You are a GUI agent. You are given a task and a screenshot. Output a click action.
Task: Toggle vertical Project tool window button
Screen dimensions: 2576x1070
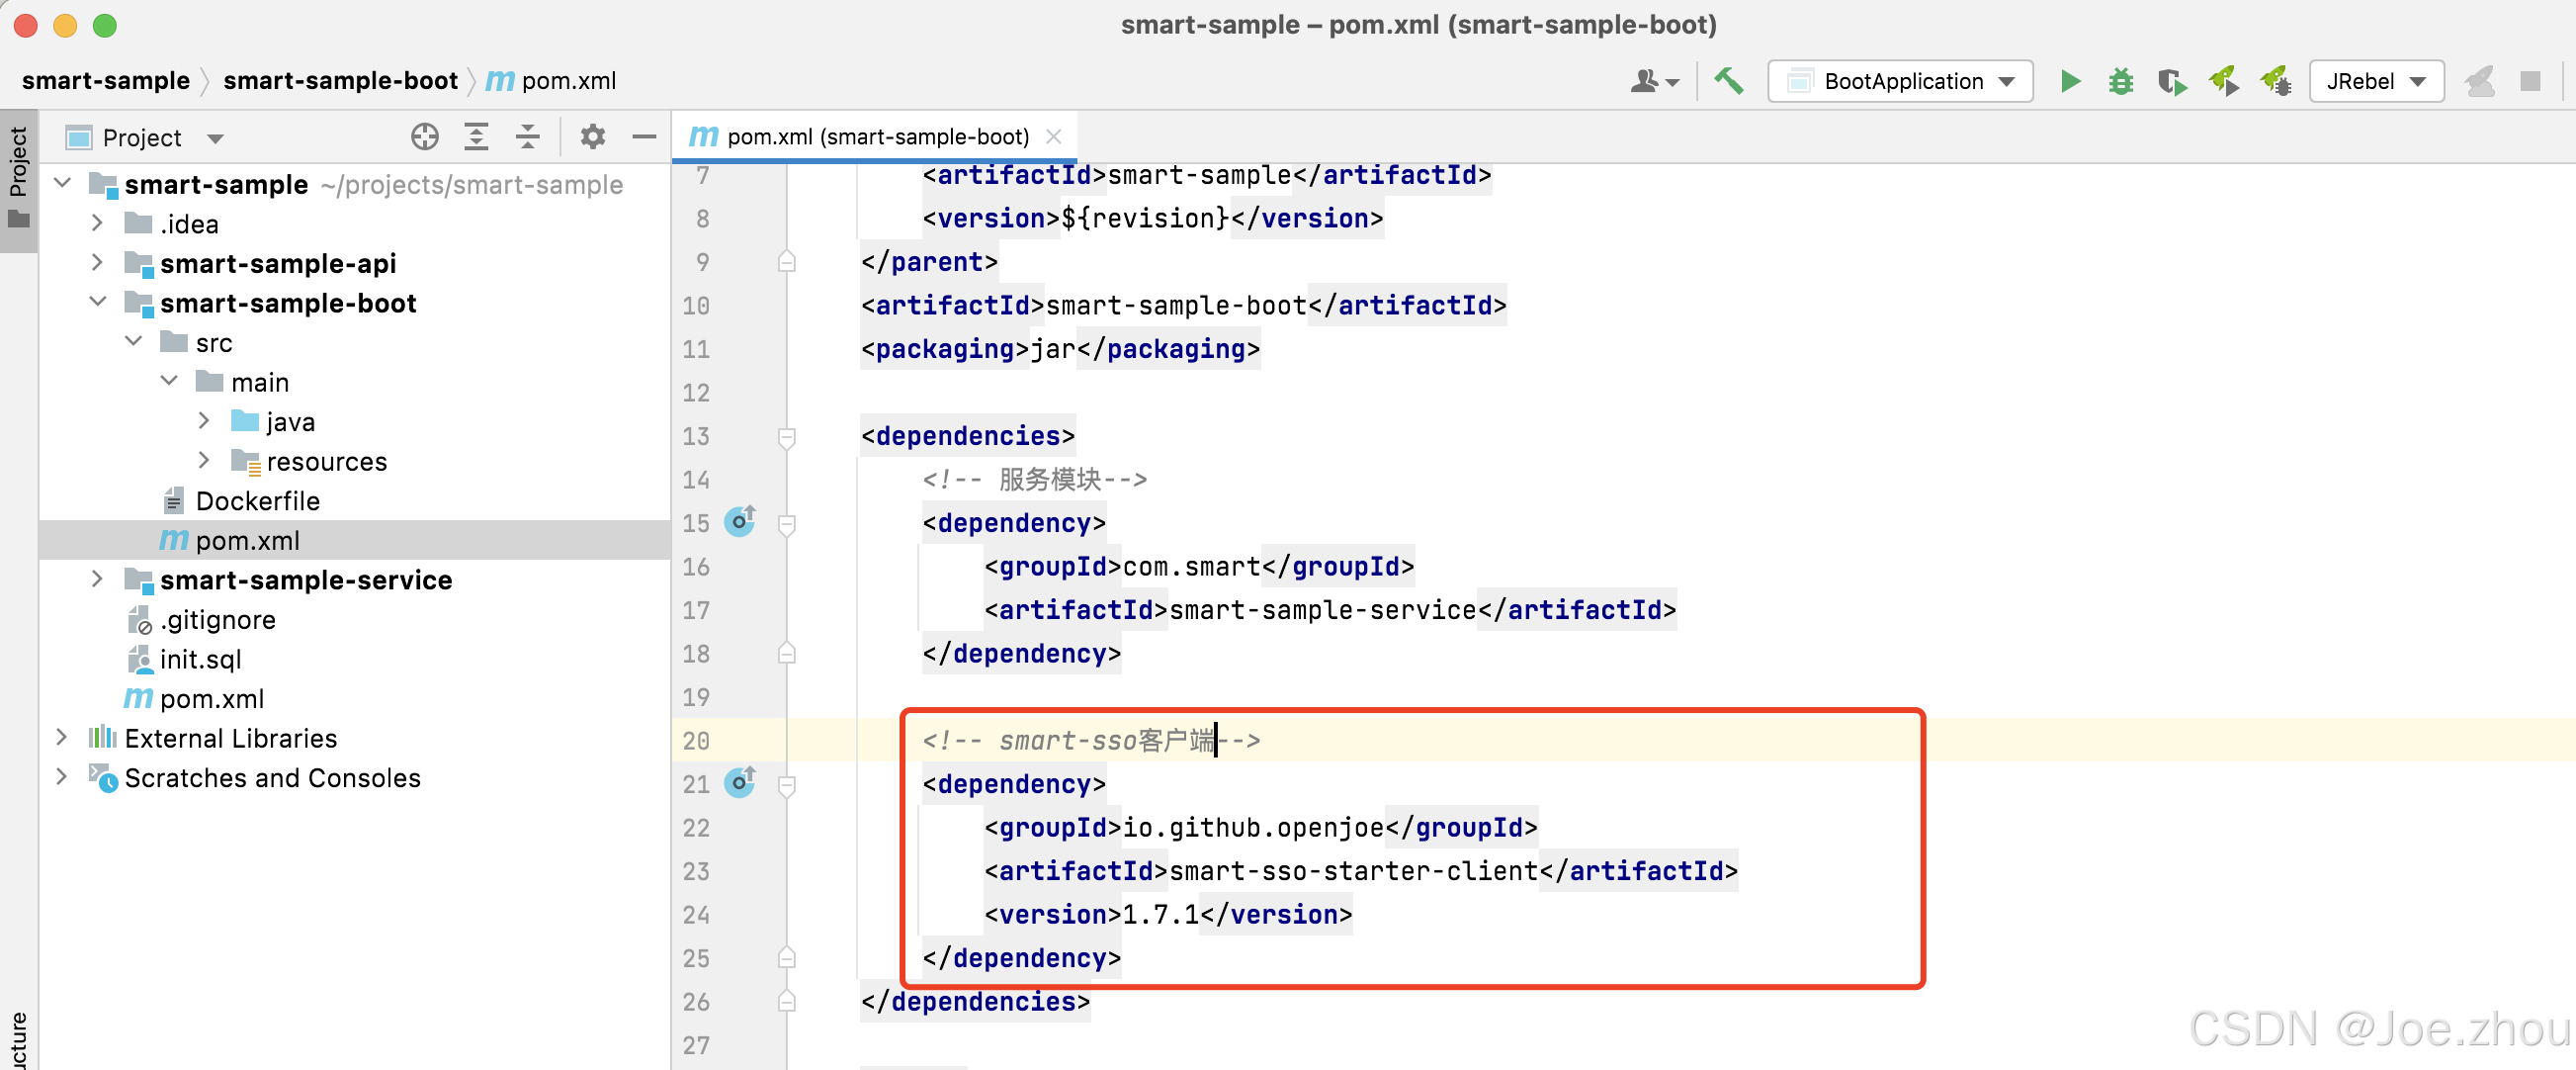pos(18,176)
